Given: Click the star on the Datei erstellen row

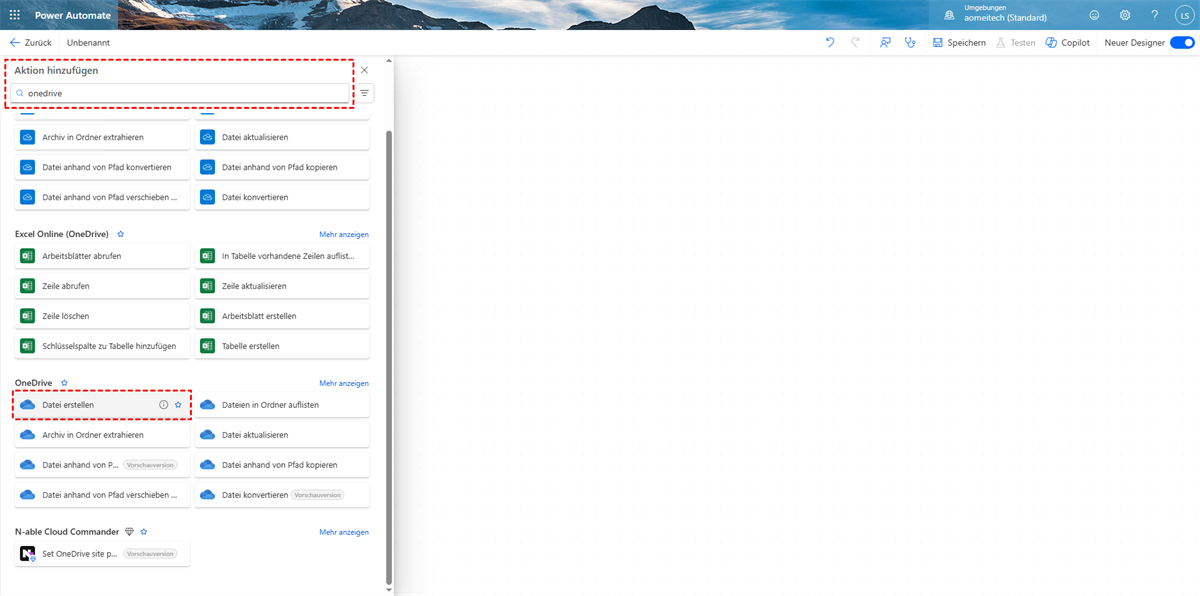Looking at the screenshot, I should pyautogui.click(x=178, y=405).
